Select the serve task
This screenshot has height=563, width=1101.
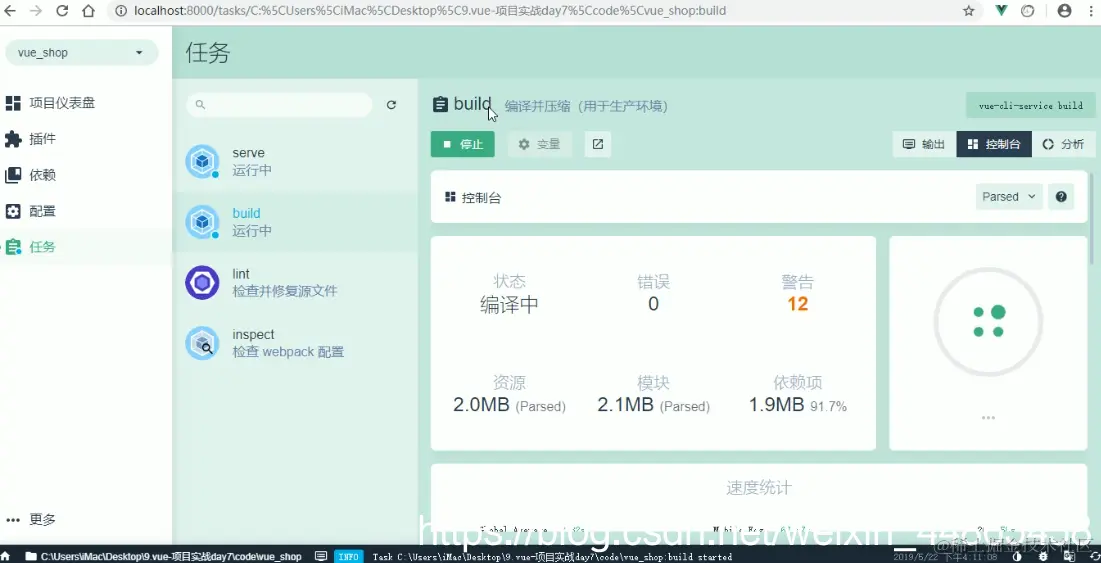coord(295,161)
